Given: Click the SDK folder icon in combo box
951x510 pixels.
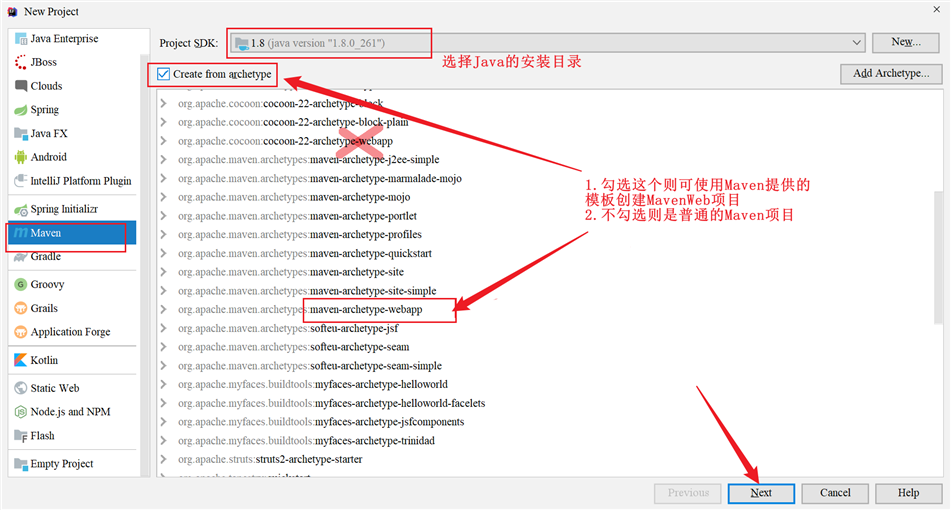Looking at the screenshot, I should coord(242,43).
